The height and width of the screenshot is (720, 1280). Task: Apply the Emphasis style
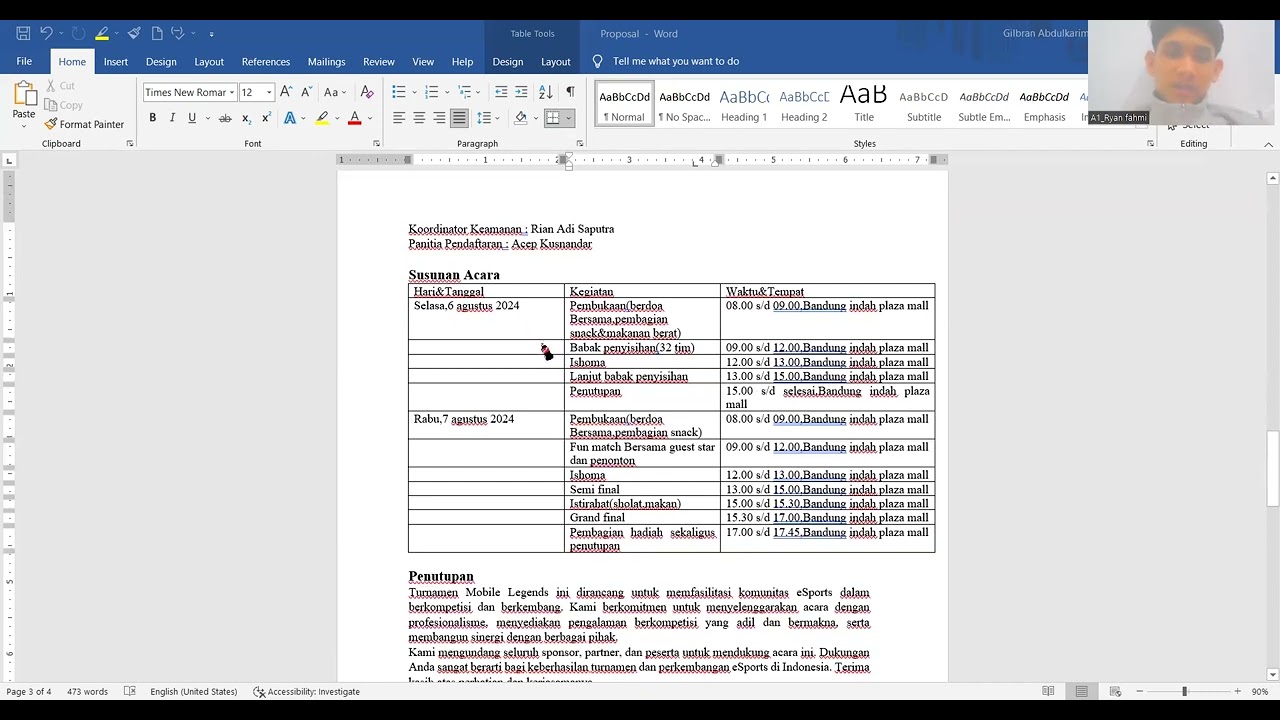[1044, 104]
